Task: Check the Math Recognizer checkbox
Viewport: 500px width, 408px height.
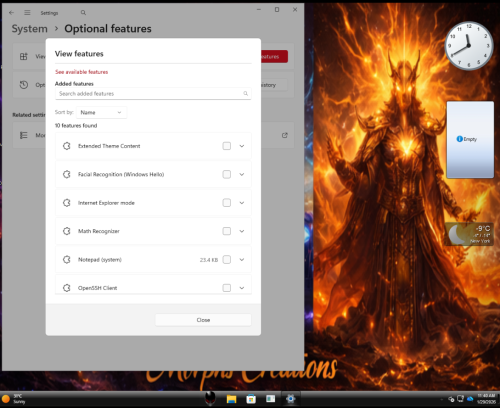Action: point(227,231)
